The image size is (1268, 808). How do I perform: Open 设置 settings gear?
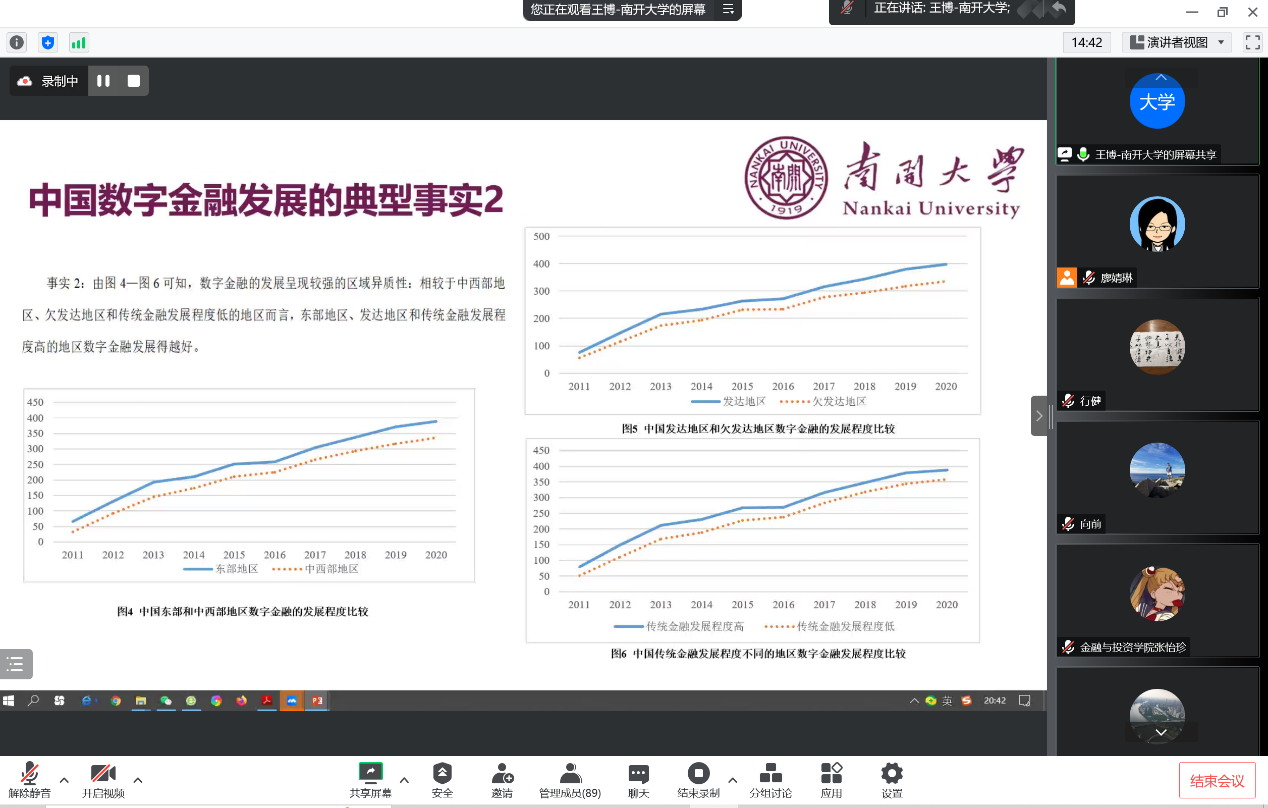click(891, 779)
